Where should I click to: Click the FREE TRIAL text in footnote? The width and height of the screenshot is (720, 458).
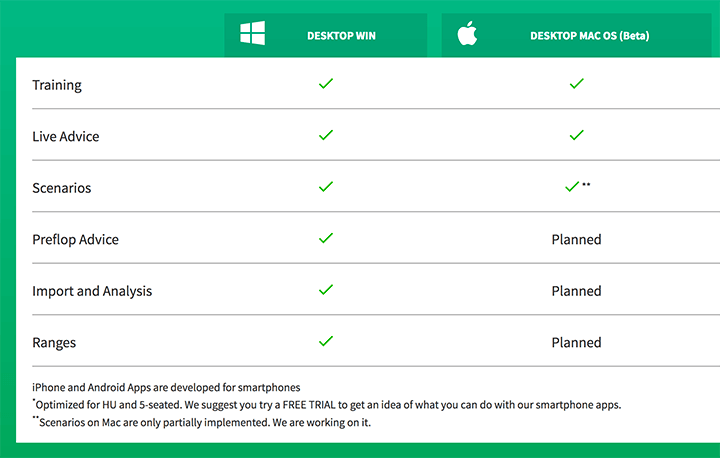[309, 405]
